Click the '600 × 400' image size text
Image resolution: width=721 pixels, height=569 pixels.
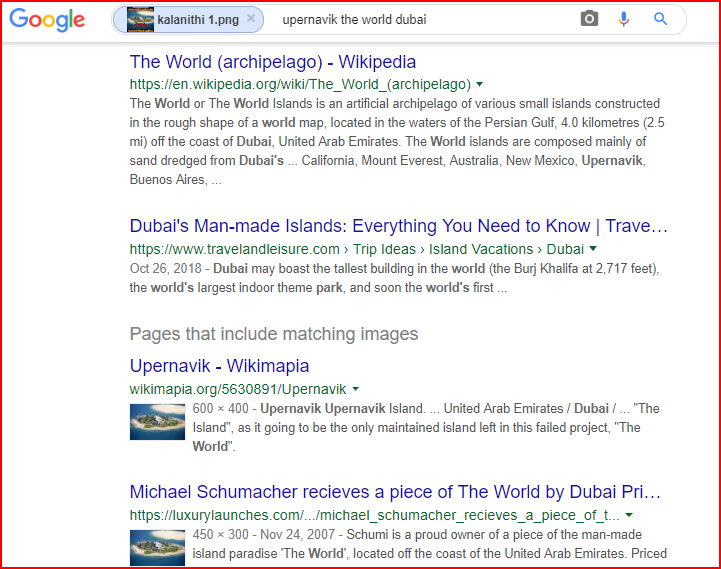coord(220,408)
